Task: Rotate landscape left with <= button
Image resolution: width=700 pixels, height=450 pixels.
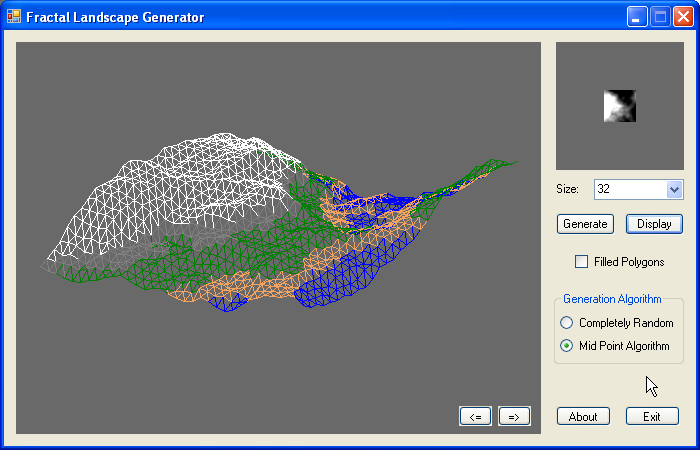Action: (x=475, y=417)
